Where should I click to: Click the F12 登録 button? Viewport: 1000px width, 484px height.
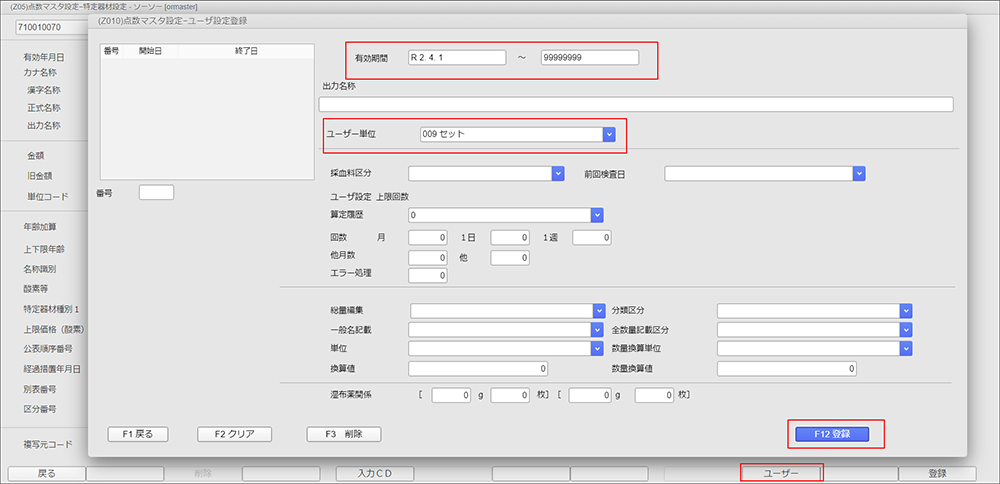(x=833, y=434)
